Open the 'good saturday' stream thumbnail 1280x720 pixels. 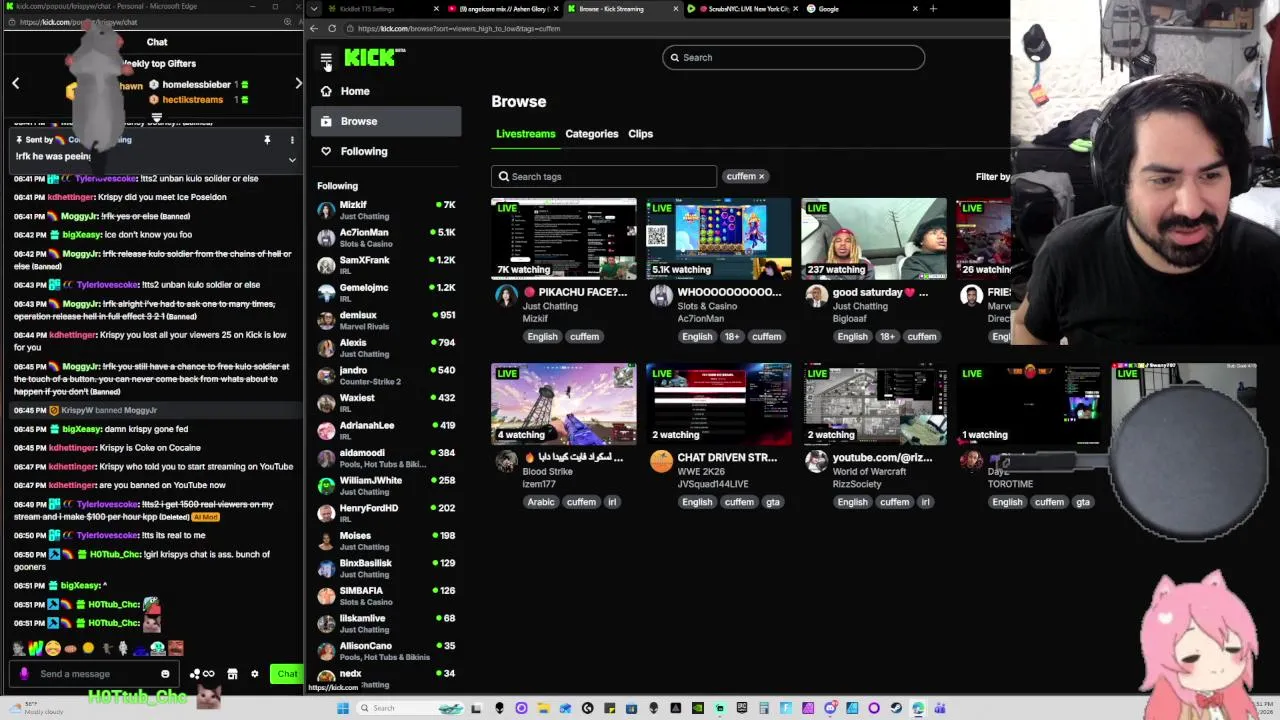point(873,239)
